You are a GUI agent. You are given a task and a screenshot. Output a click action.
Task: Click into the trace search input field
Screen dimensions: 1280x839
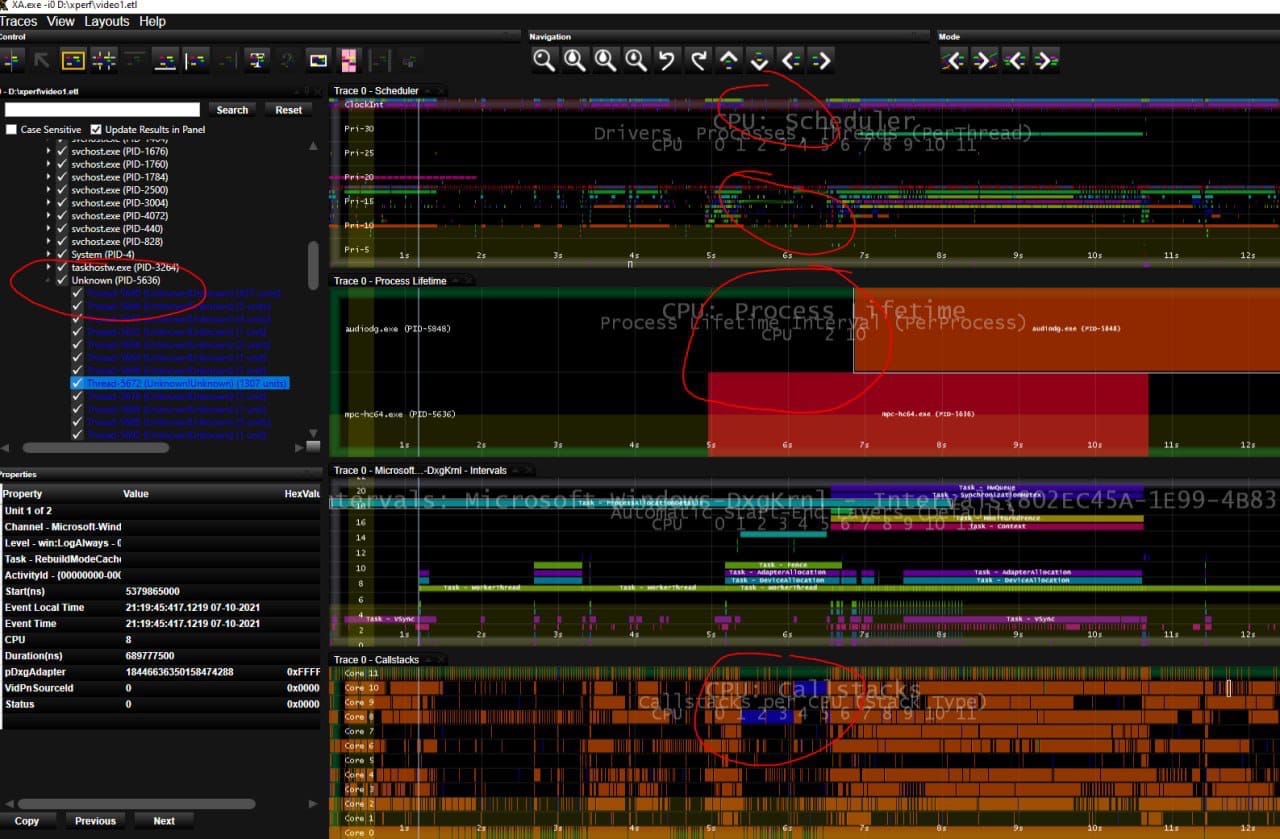102,110
